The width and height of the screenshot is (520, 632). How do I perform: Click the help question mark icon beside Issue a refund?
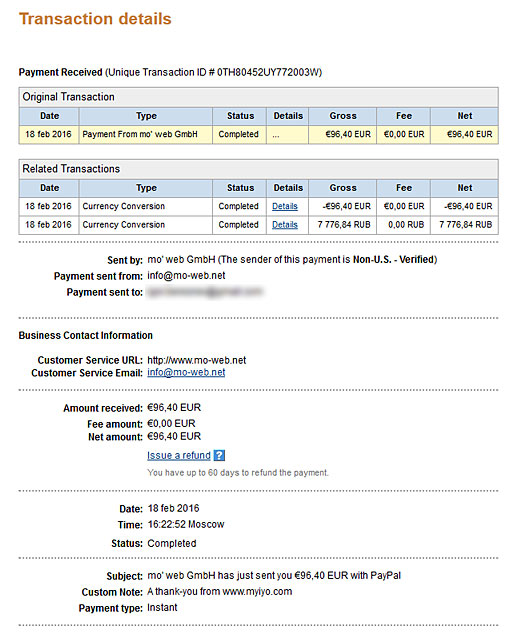[x=219, y=455]
